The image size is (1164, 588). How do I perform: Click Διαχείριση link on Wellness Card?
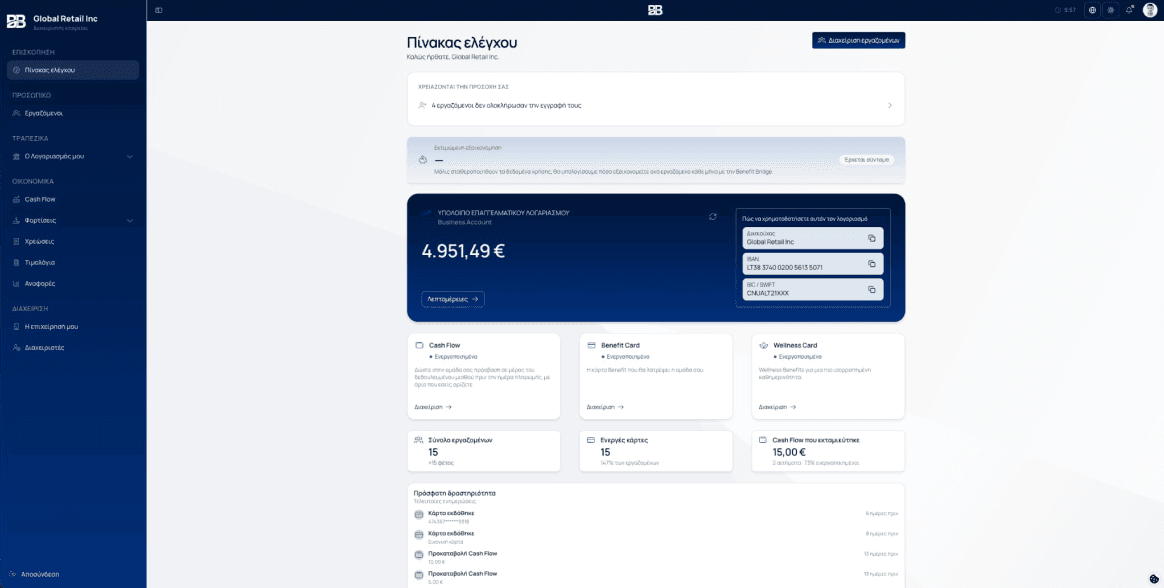pyautogui.click(x=777, y=407)
